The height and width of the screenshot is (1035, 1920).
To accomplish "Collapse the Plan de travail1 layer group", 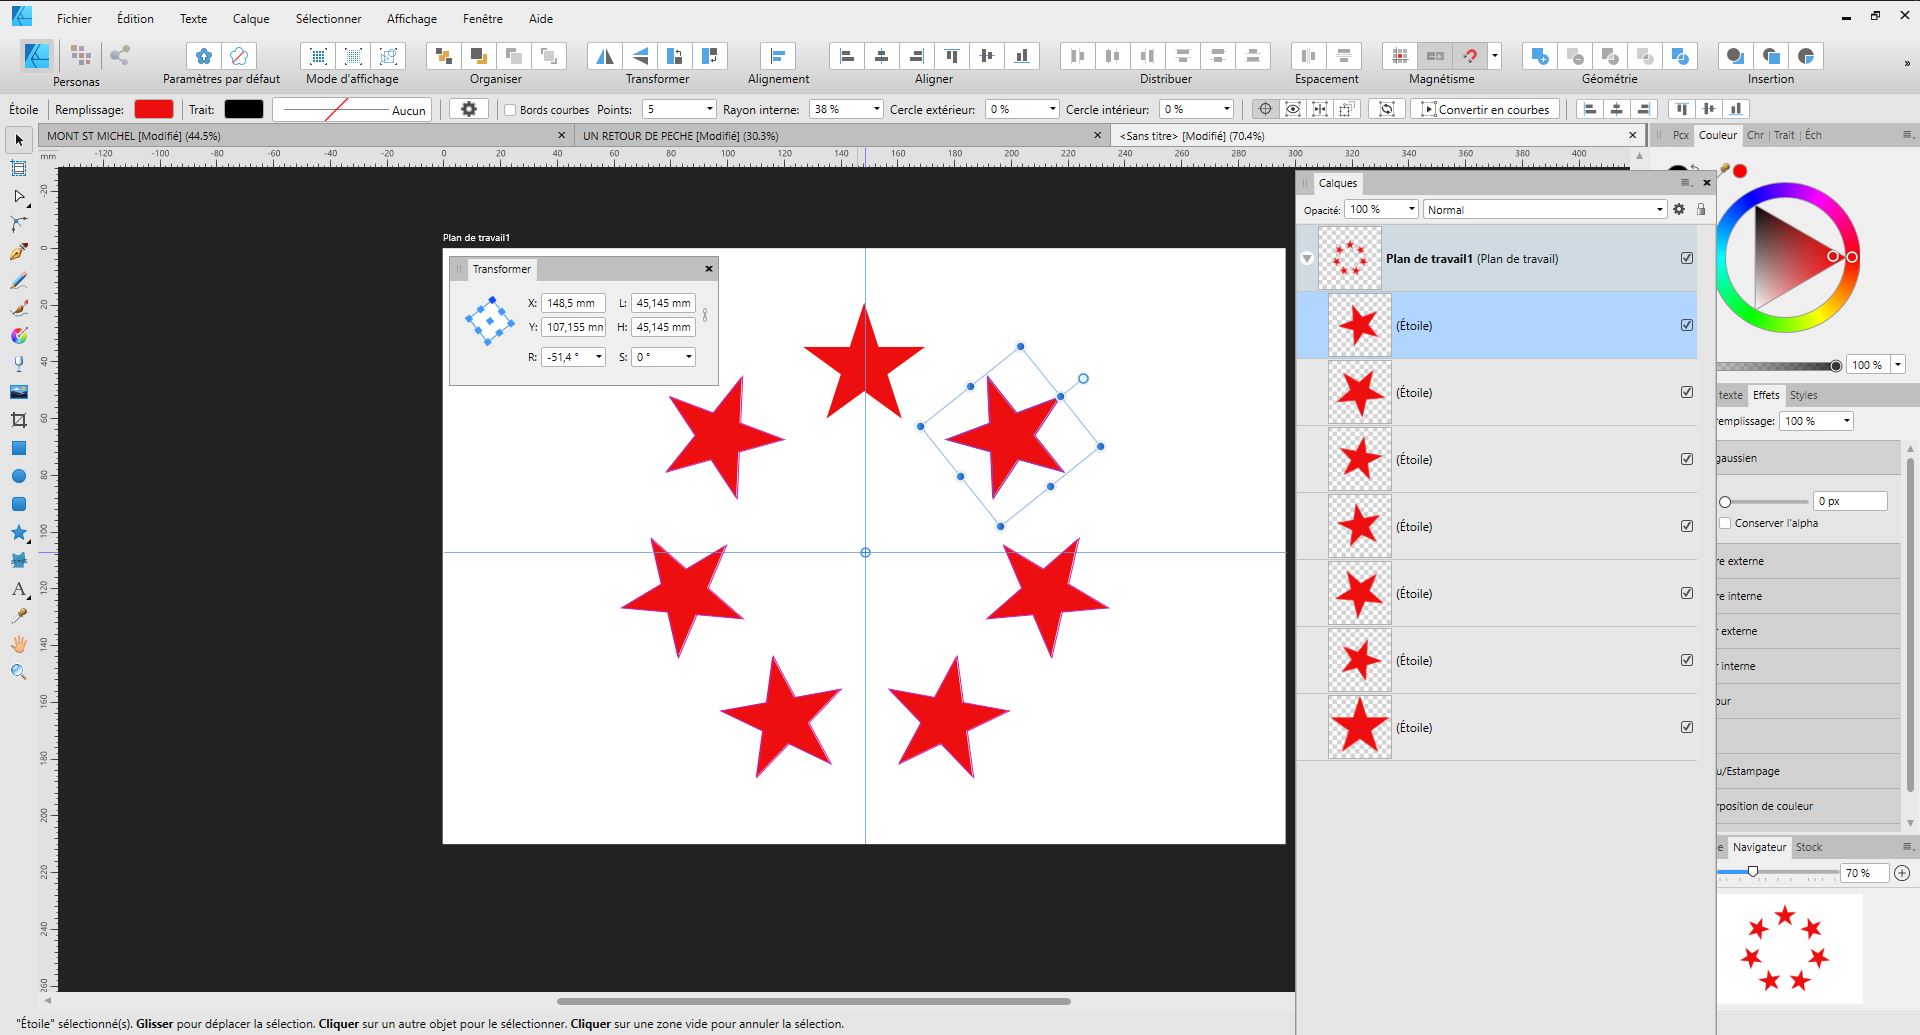I will pos(1307,259).
